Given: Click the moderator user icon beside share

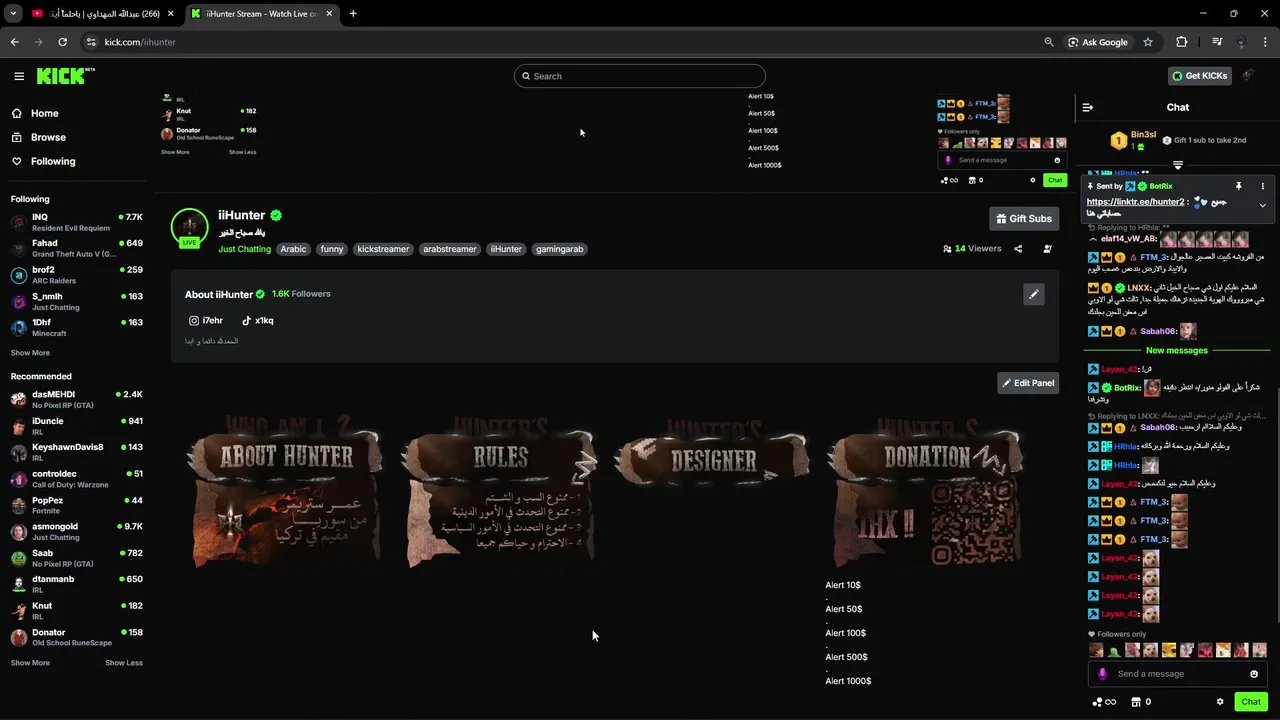Looking at the screenshot, I should click(1047, 249).
